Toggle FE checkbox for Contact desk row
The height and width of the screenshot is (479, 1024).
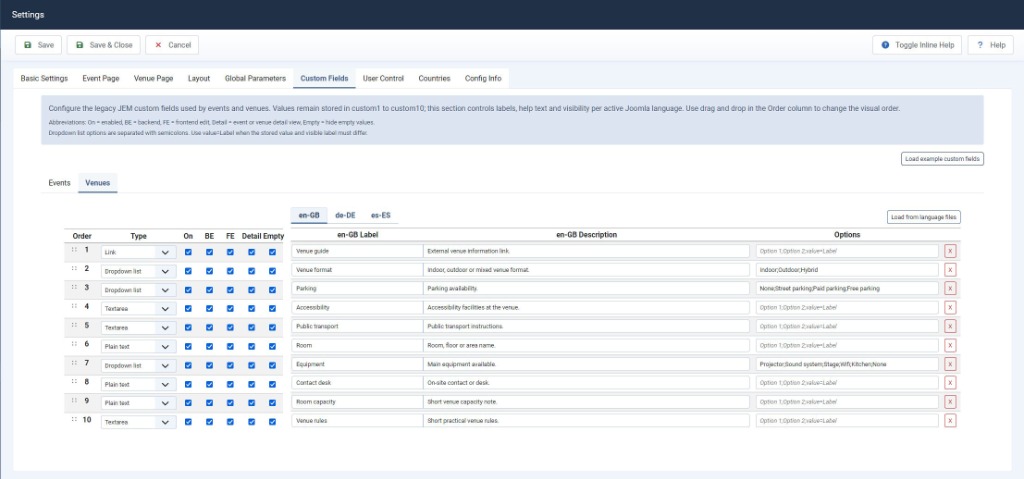point(231,384)
